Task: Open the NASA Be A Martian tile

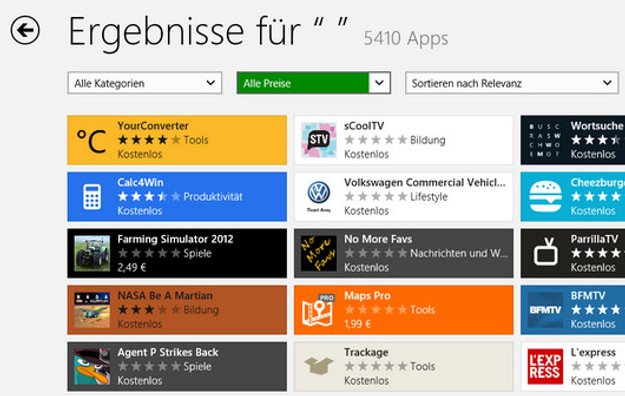Action: coord(177,310)
